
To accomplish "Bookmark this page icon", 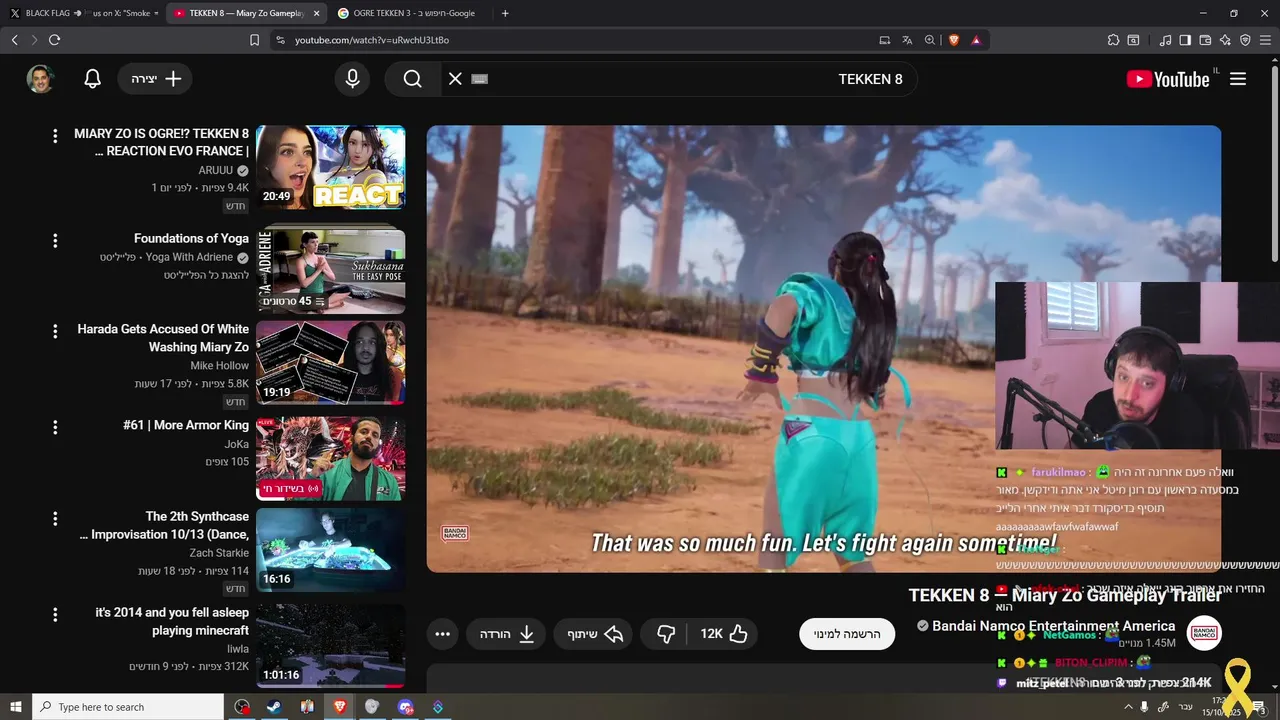I will tap(254, 40).
